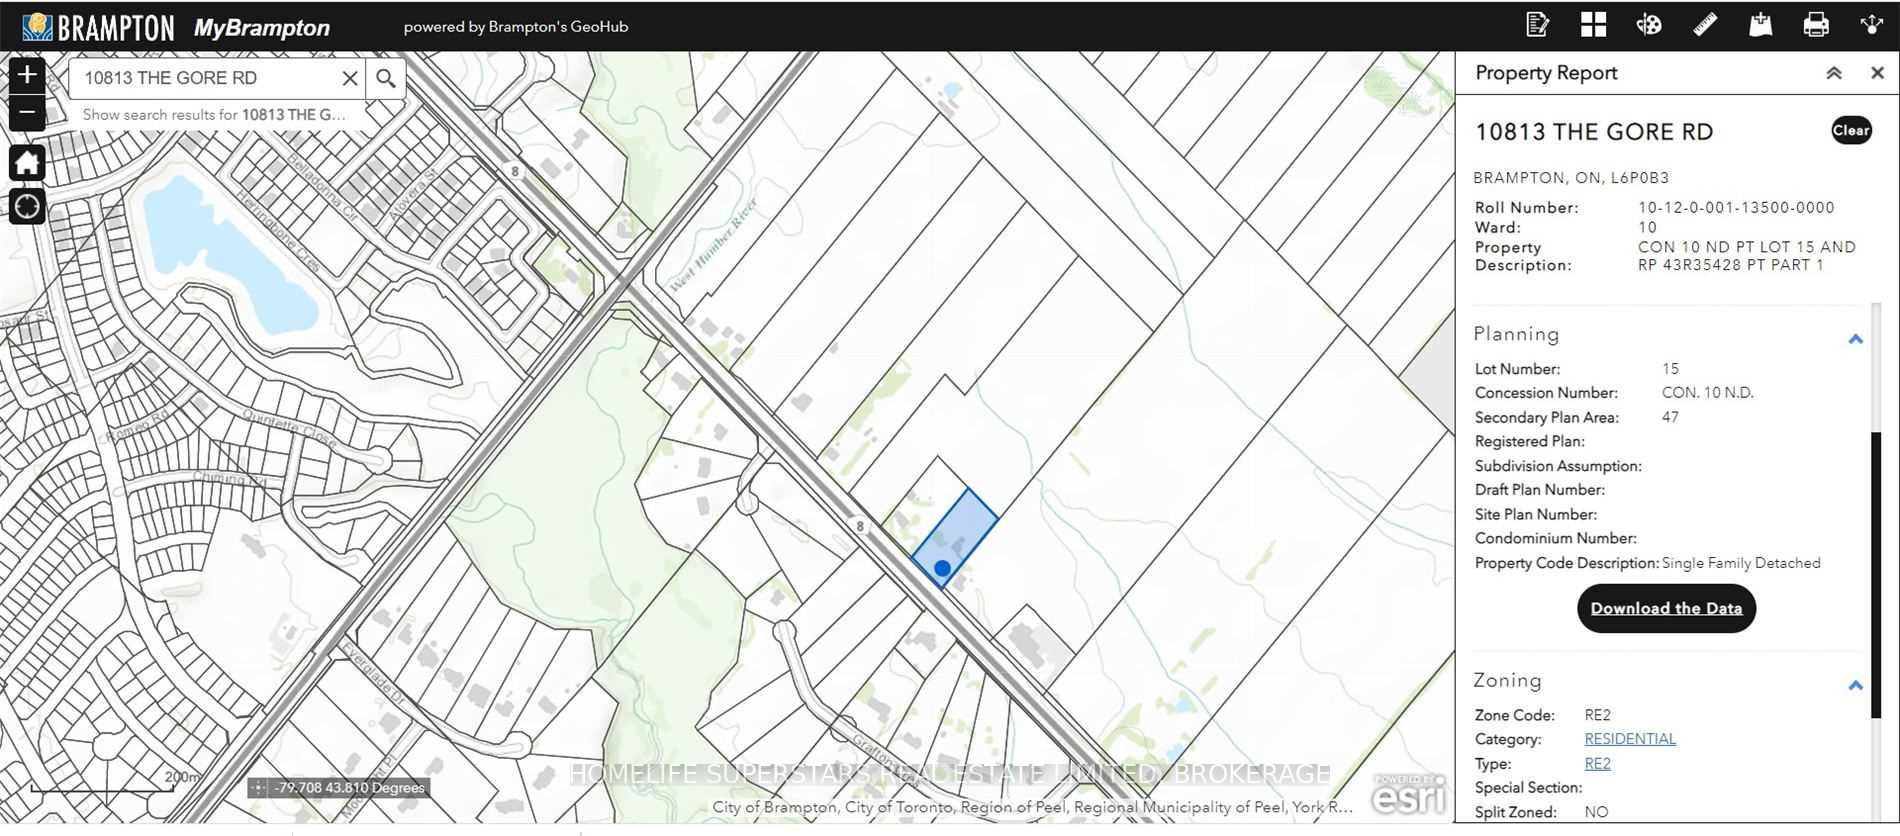Screen dimensions: 1900x836
Task: Open the draw palette tool
Action: (x=1649, y=25)
